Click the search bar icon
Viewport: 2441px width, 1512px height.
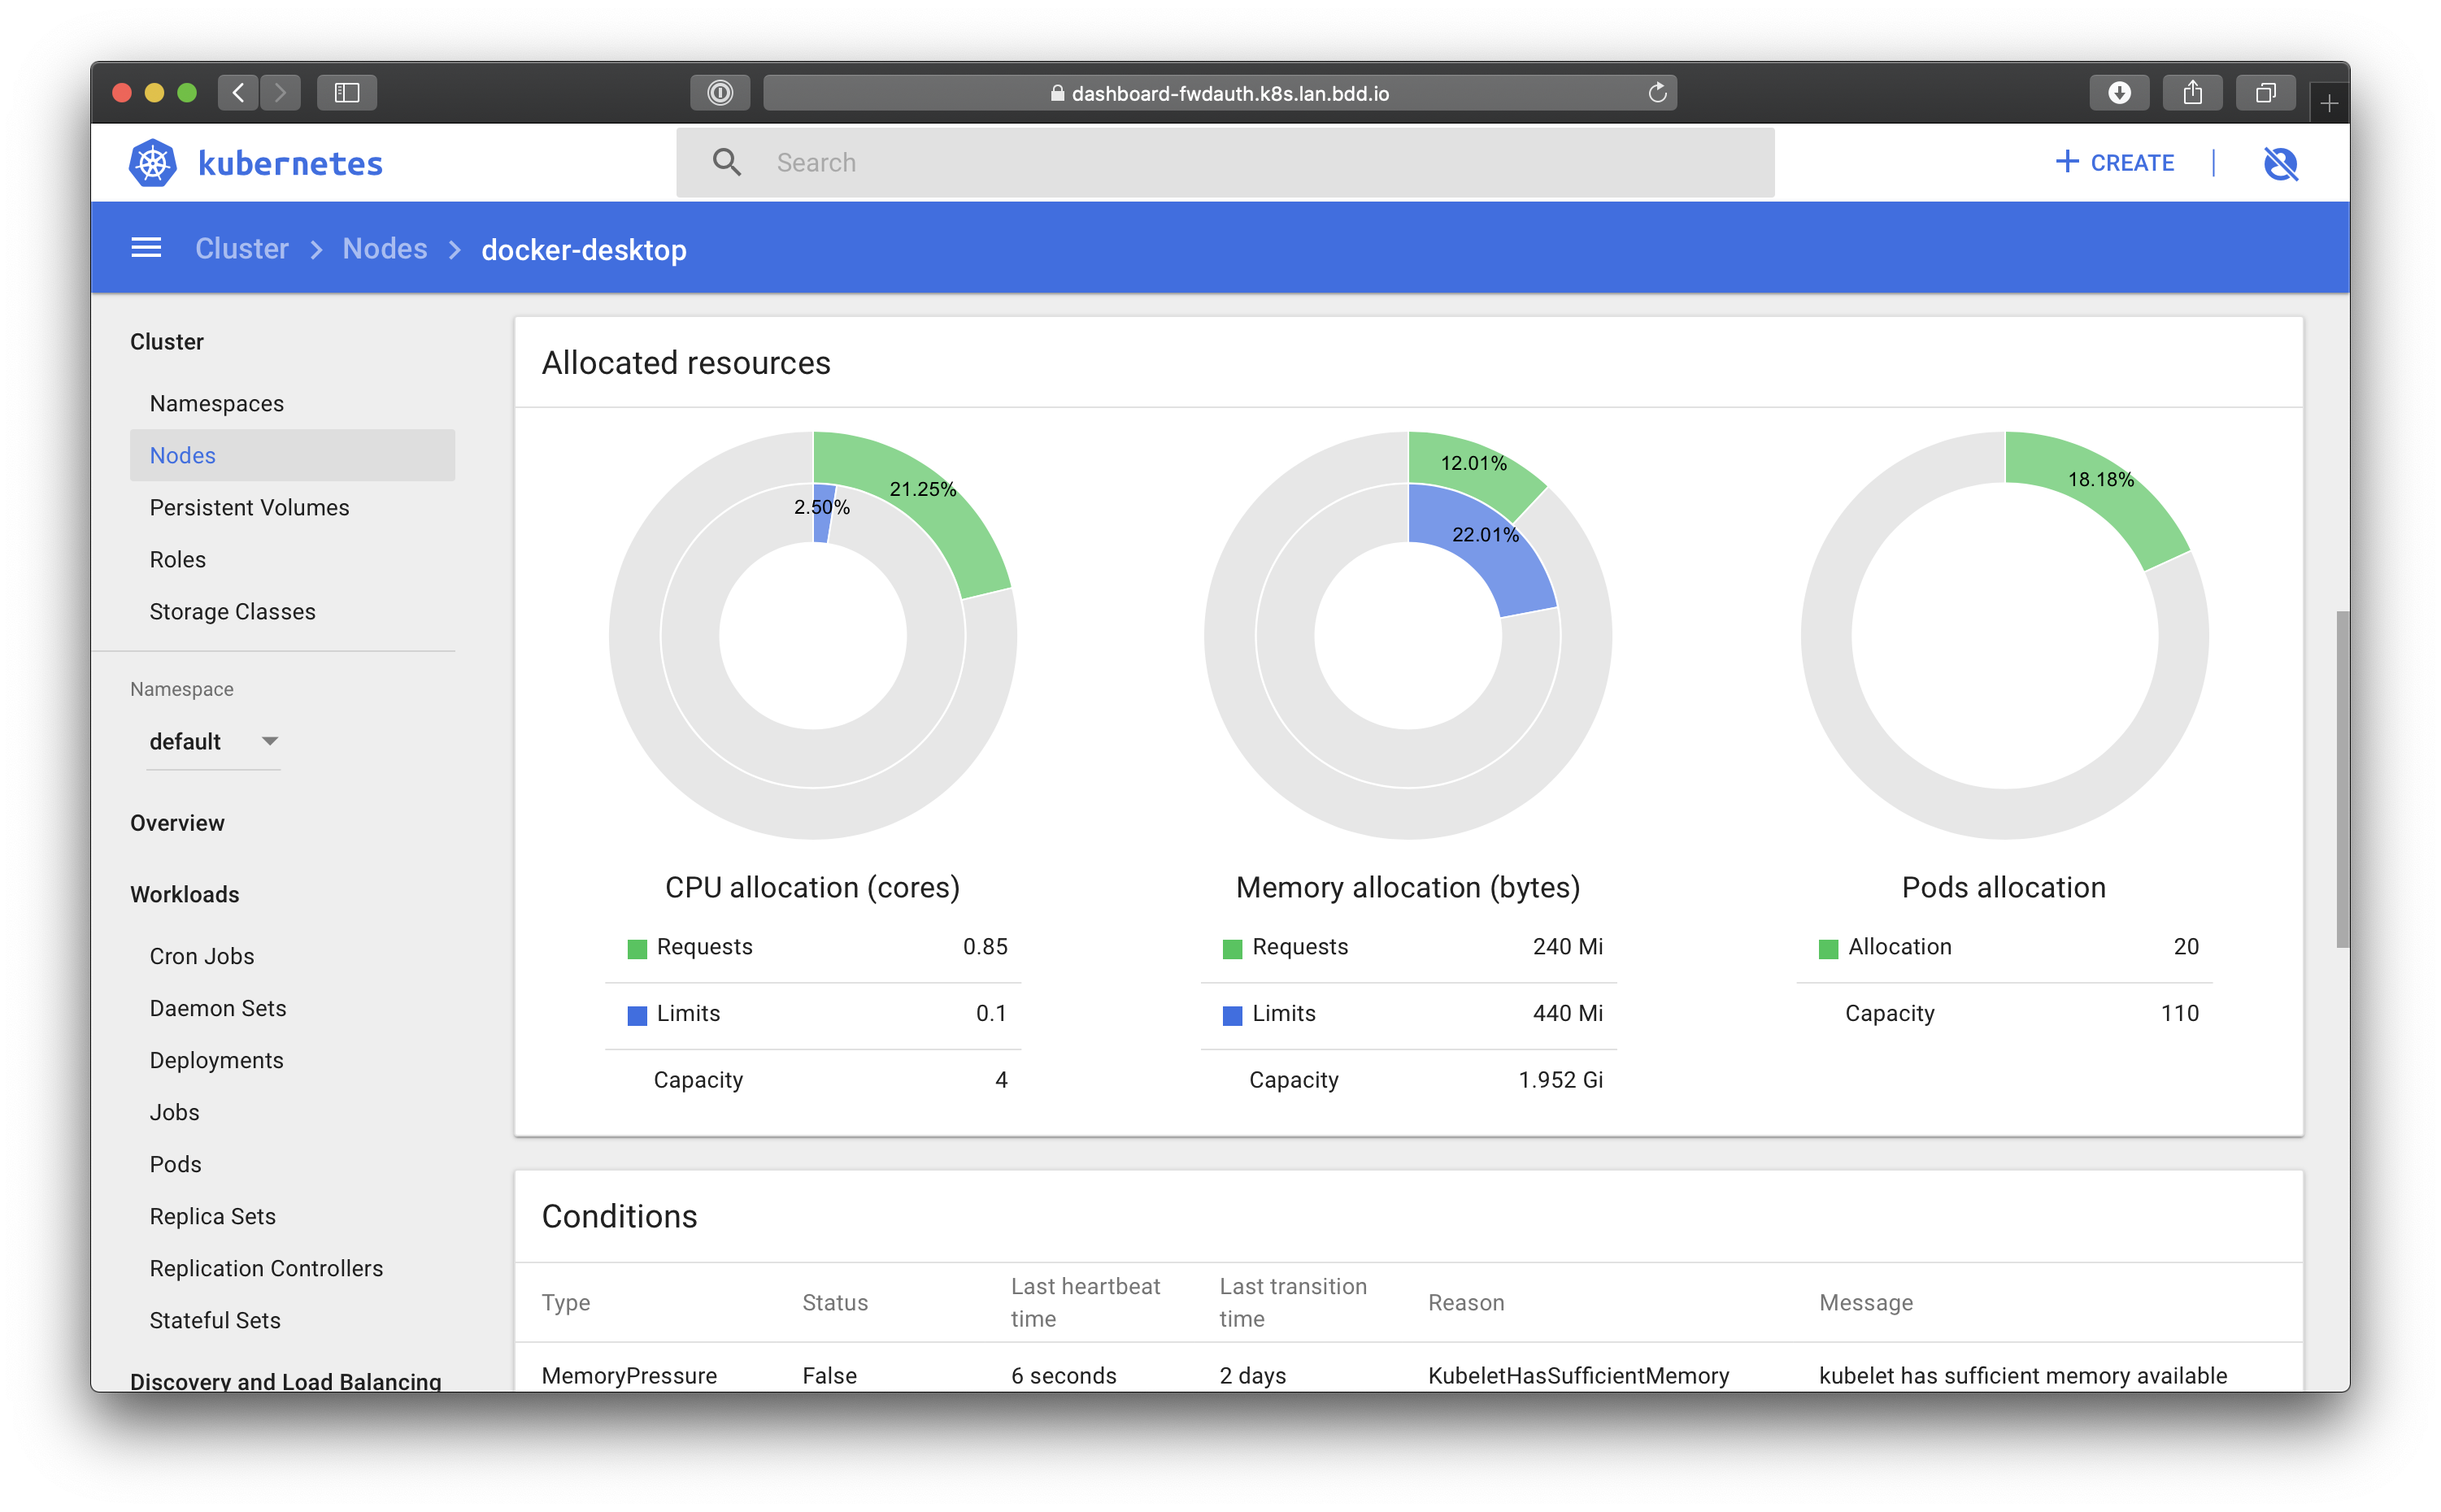pos(727,160)
